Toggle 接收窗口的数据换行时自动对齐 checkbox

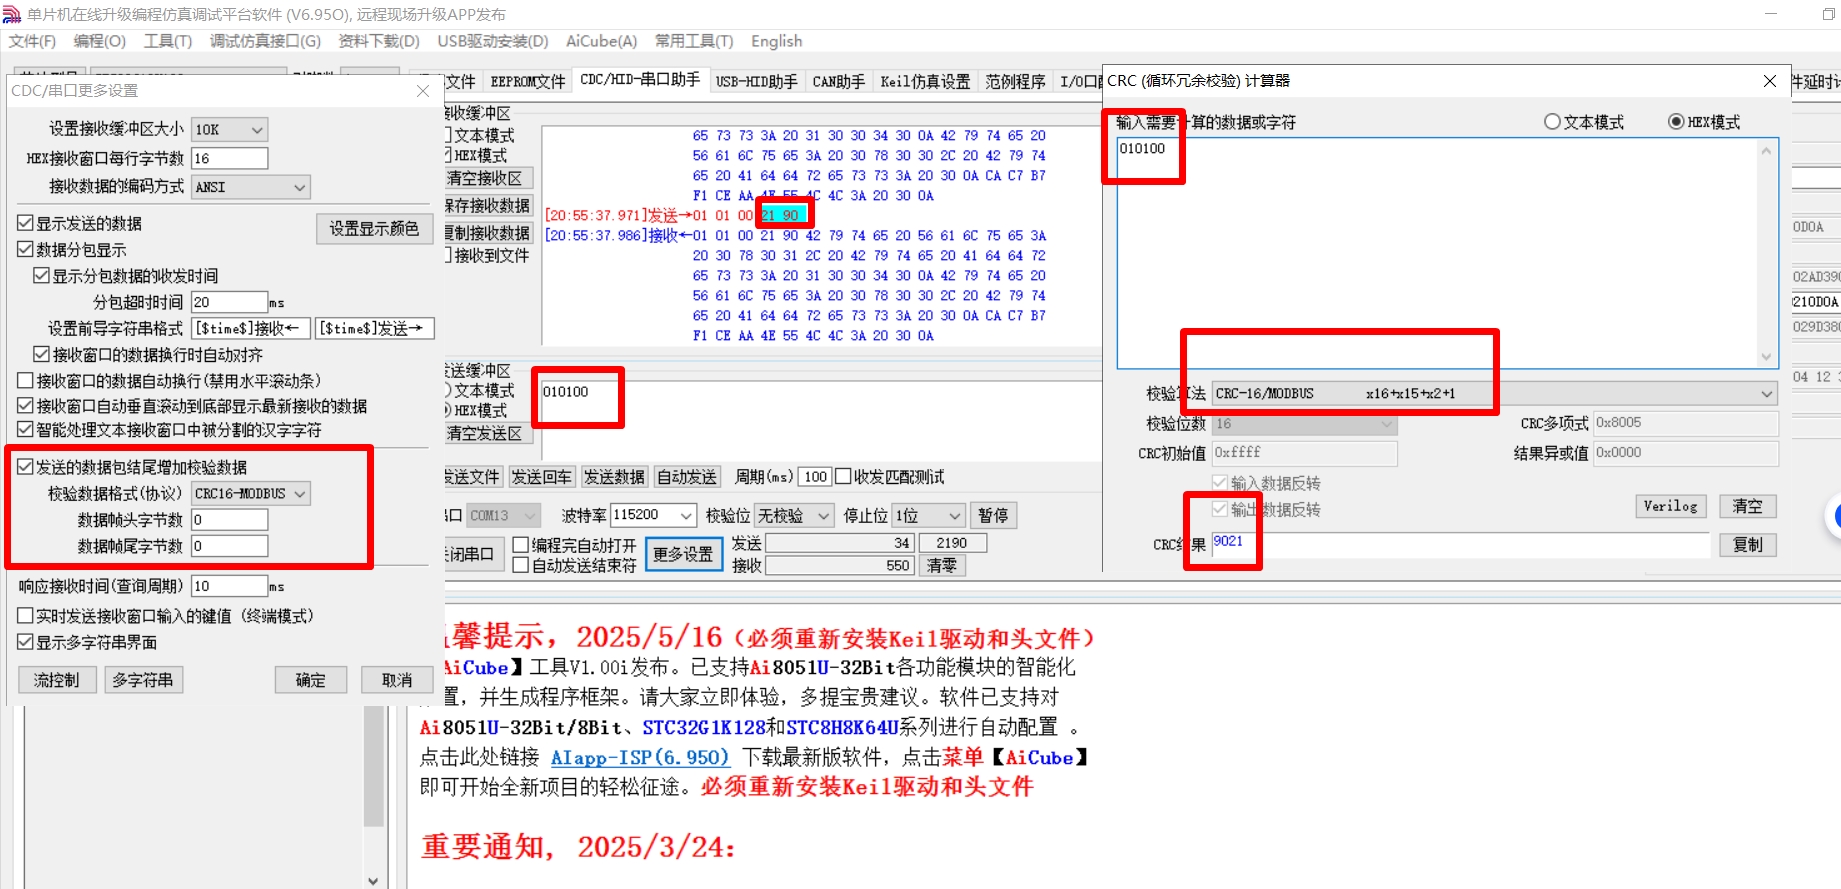coord(42,354)
